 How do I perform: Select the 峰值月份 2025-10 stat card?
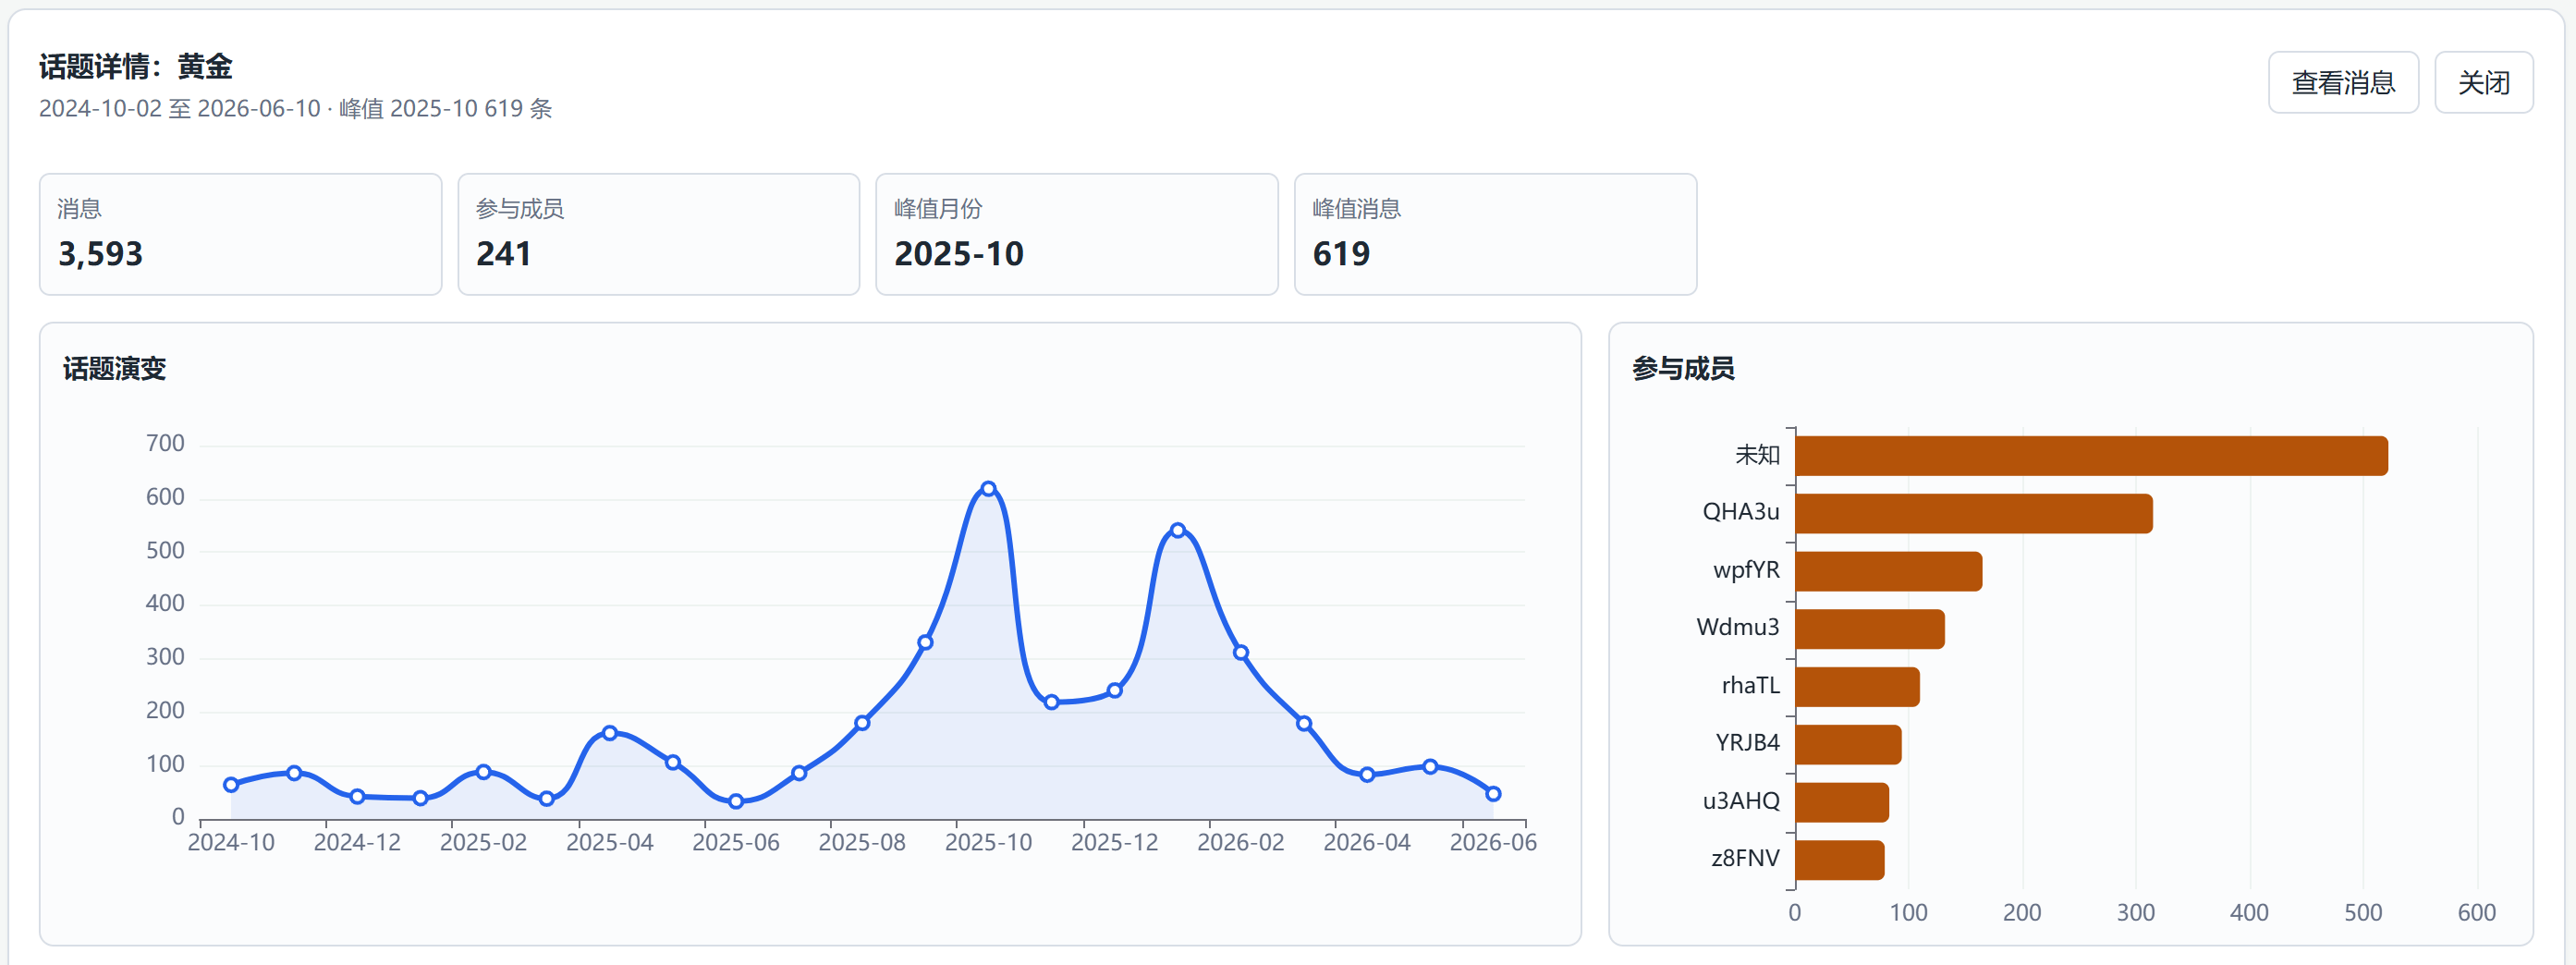click(x=1076, y=234)
